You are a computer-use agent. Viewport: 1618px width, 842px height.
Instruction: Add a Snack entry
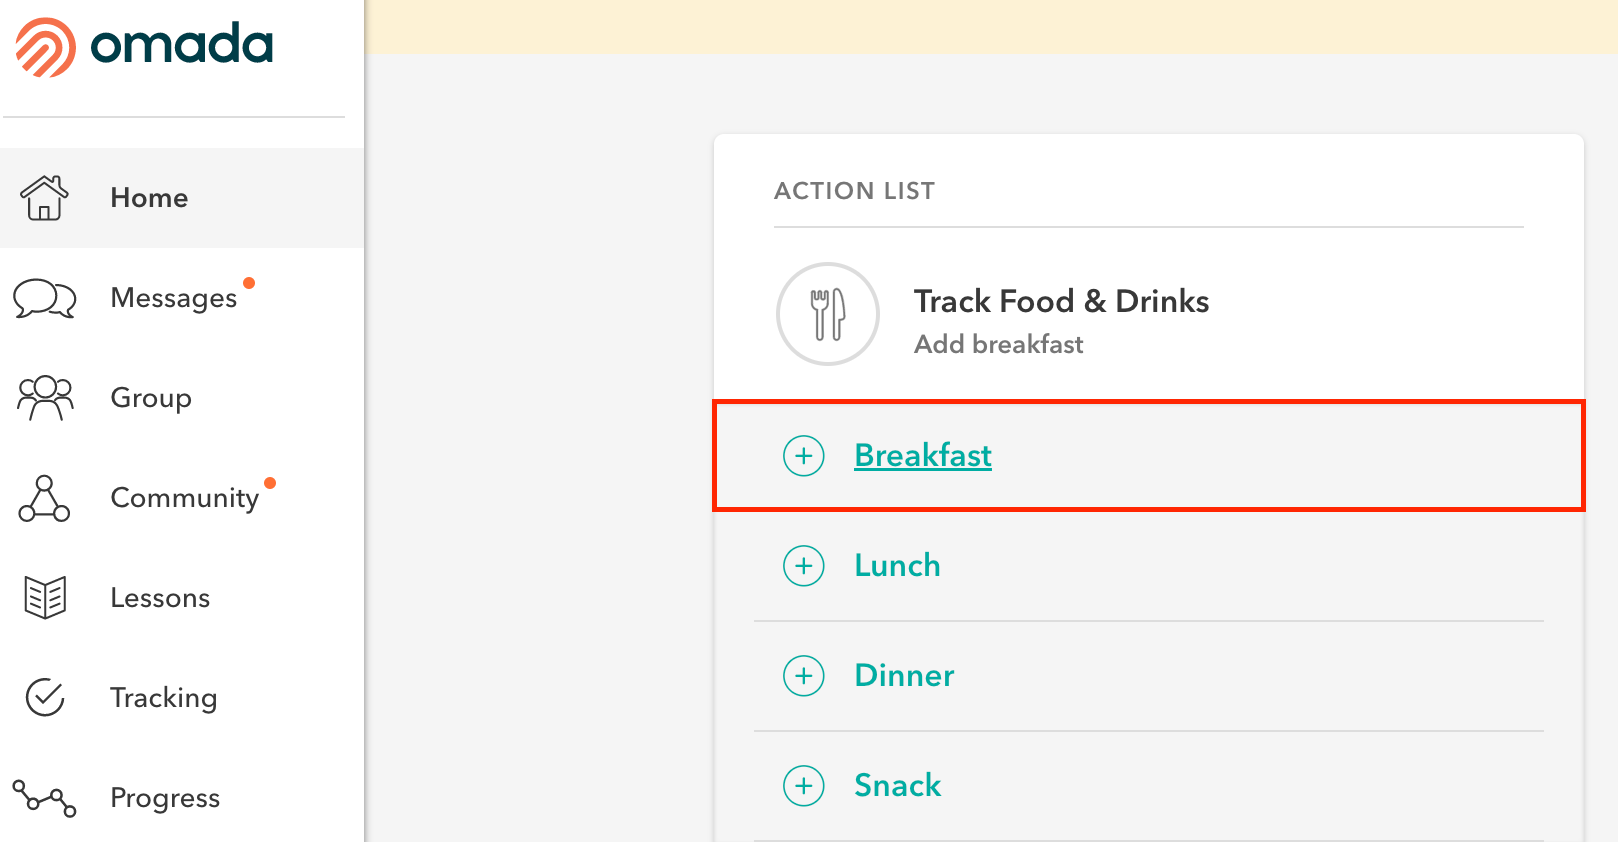[1149, 786]
